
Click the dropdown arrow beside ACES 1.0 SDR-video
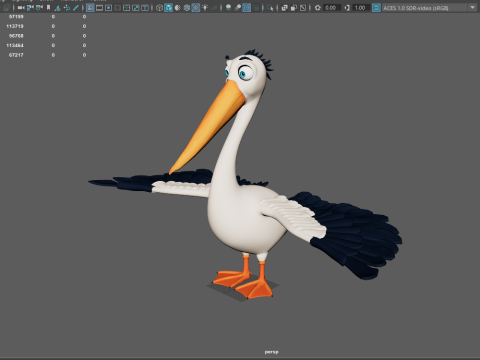tap(472, 7)
